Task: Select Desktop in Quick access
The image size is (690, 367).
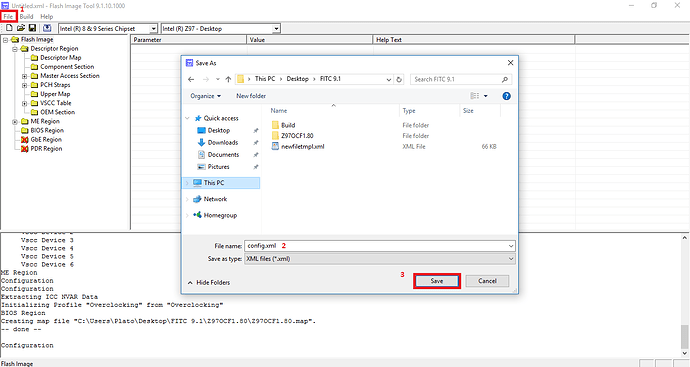Action: [219, 131]
